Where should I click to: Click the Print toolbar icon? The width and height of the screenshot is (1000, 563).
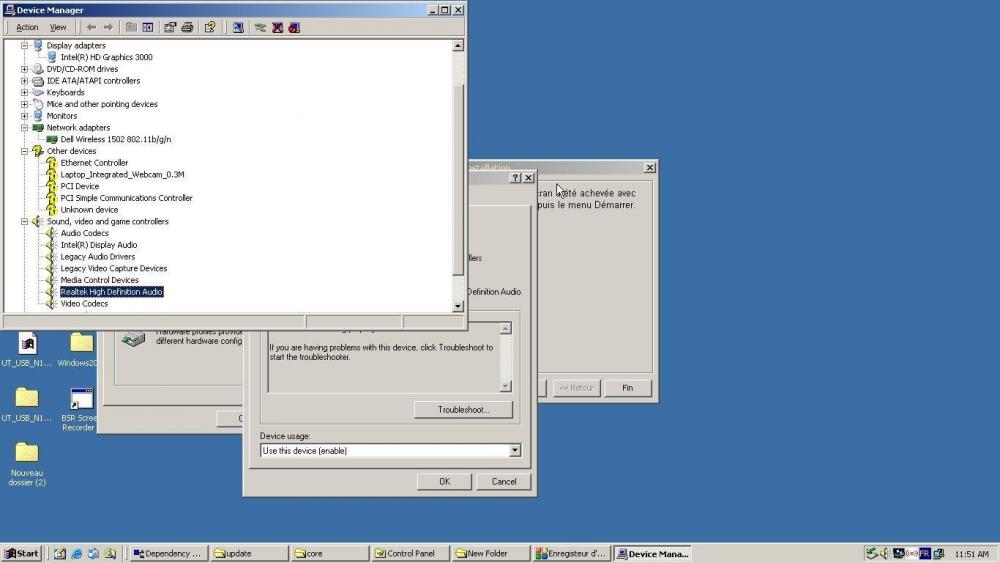(x=186, y=27)
